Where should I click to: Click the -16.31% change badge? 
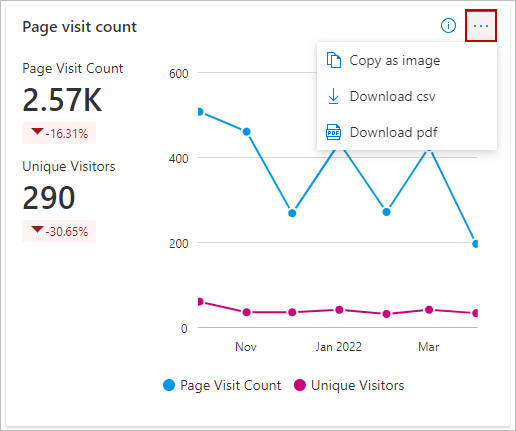pos(59,133)
